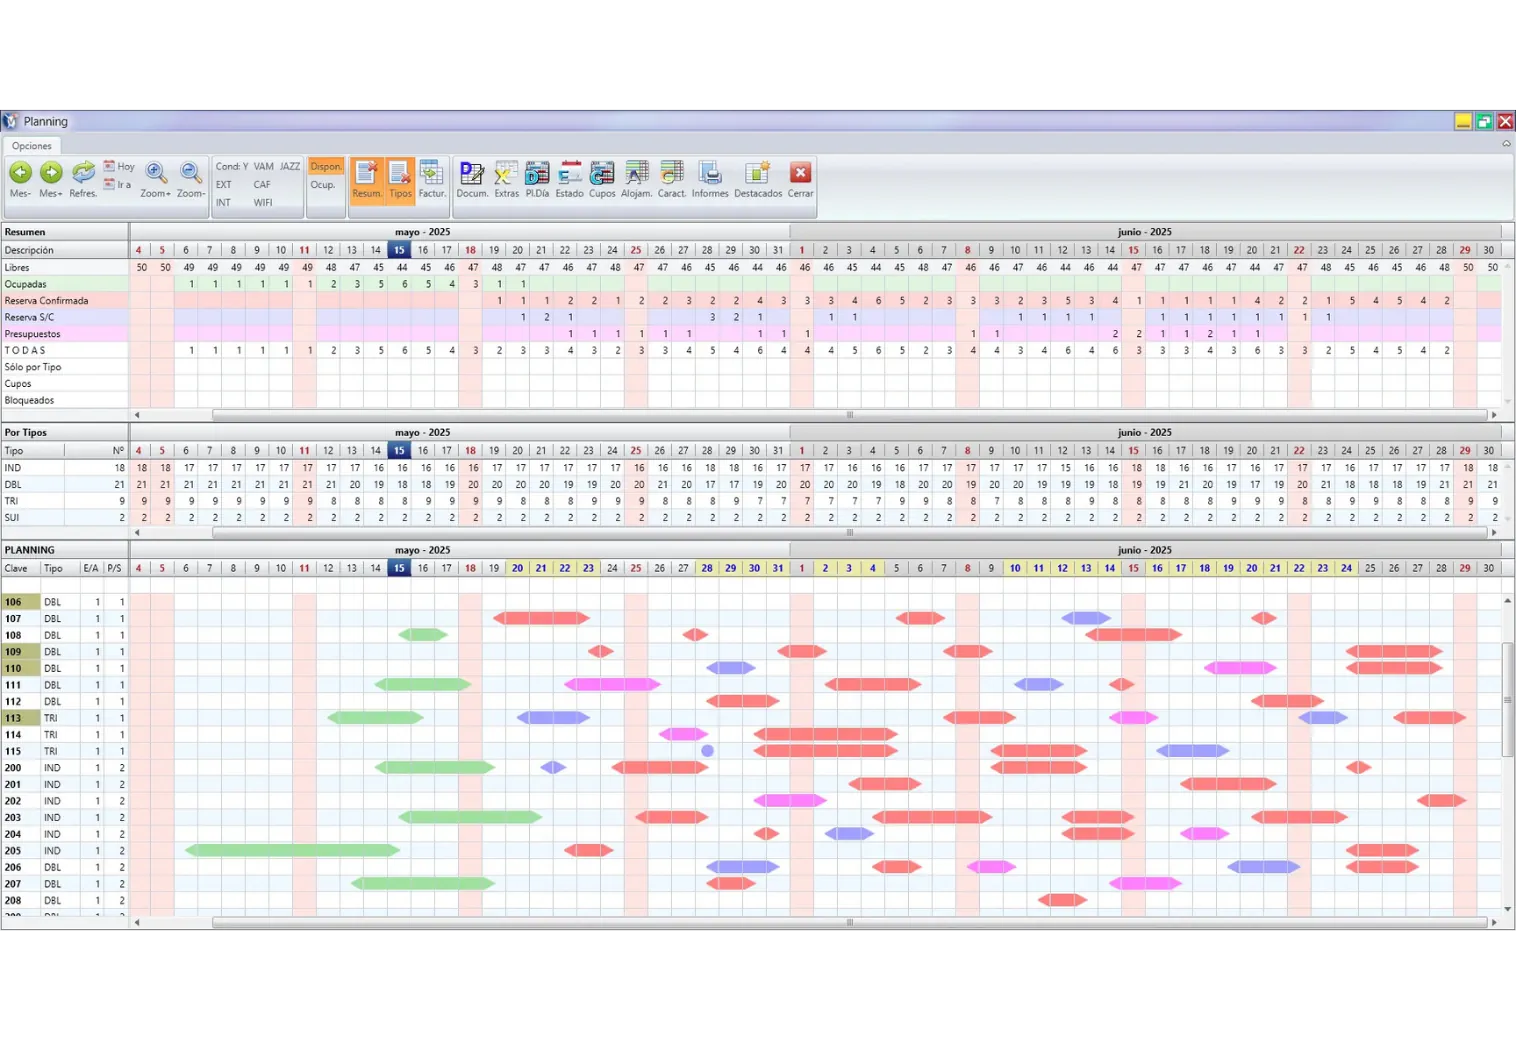Screen dimensions: 1516x1040
Task: Open the Destacados highlights tool
Action: [x=758, y=178]
